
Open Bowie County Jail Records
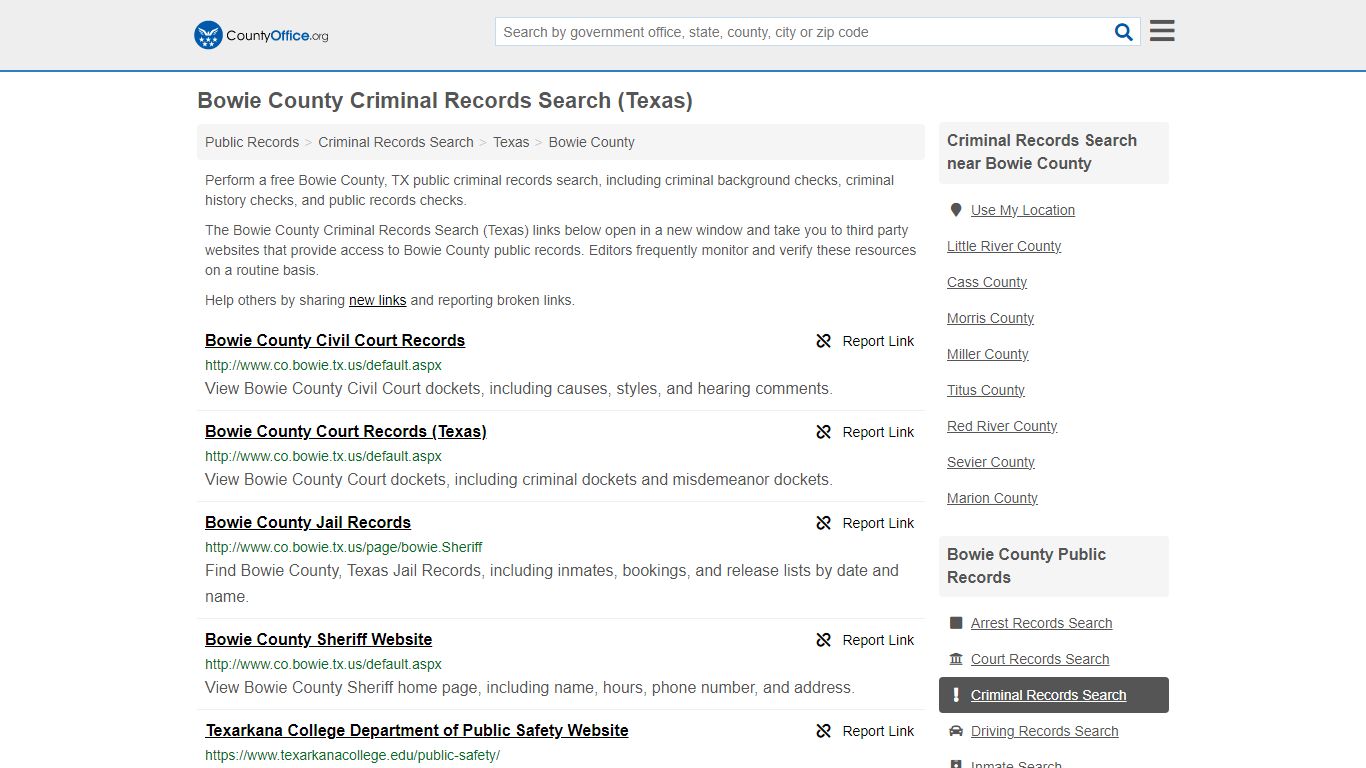point(308,522)
